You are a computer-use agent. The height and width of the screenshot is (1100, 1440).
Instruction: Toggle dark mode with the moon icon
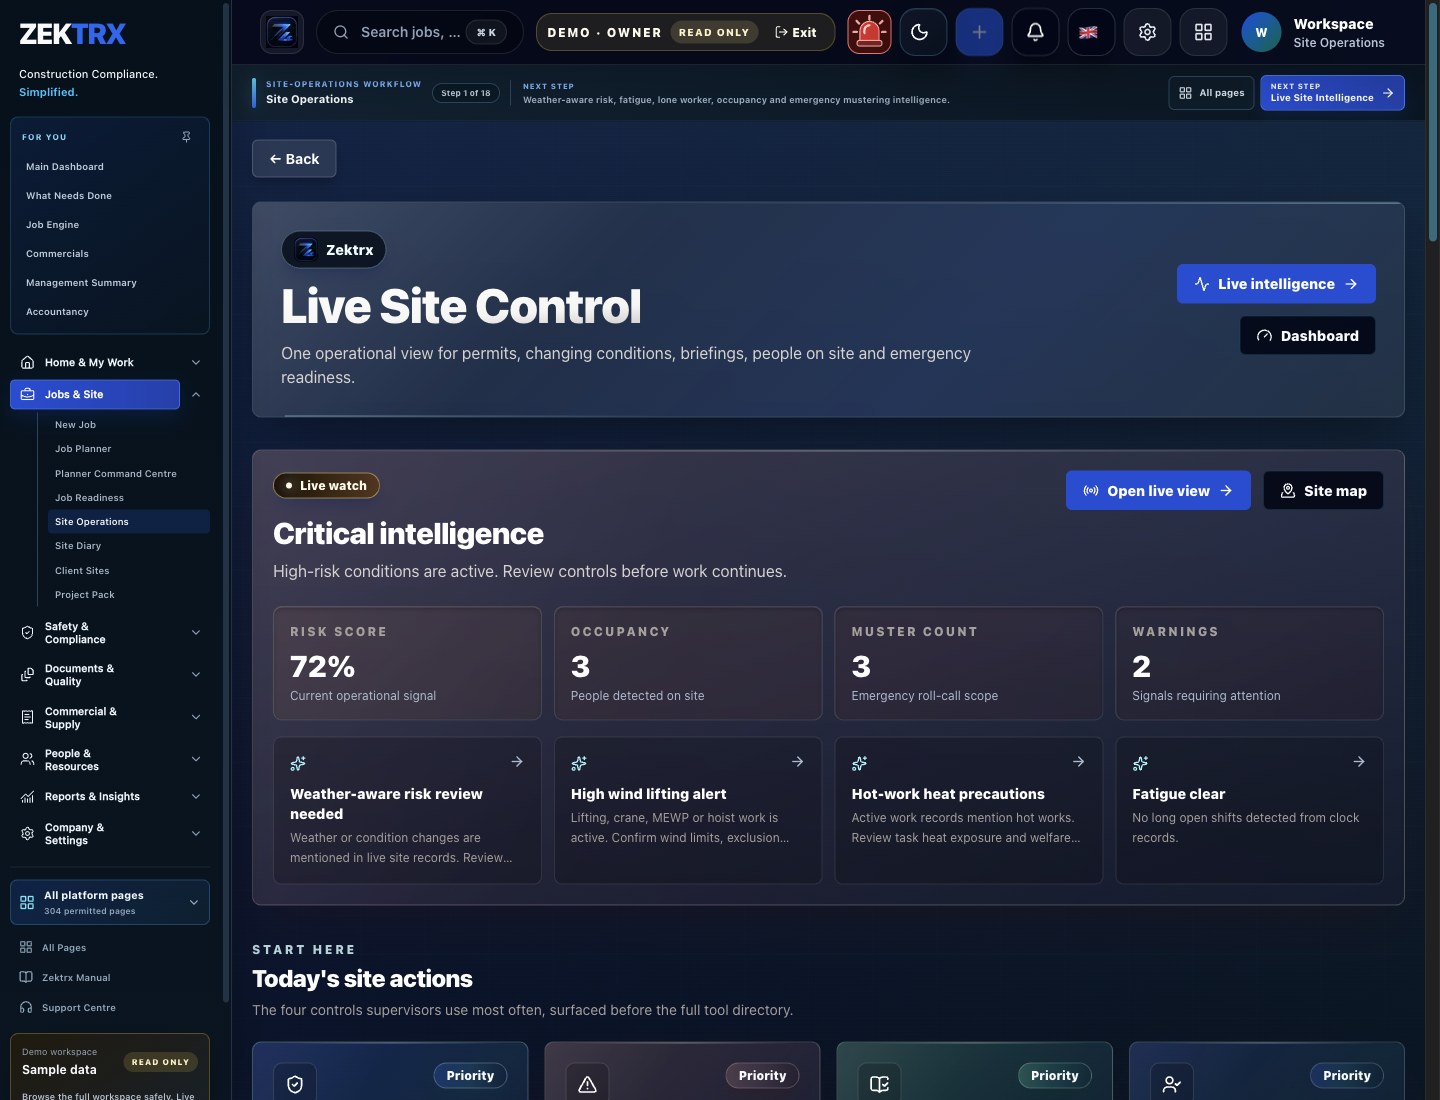point(920,32)
